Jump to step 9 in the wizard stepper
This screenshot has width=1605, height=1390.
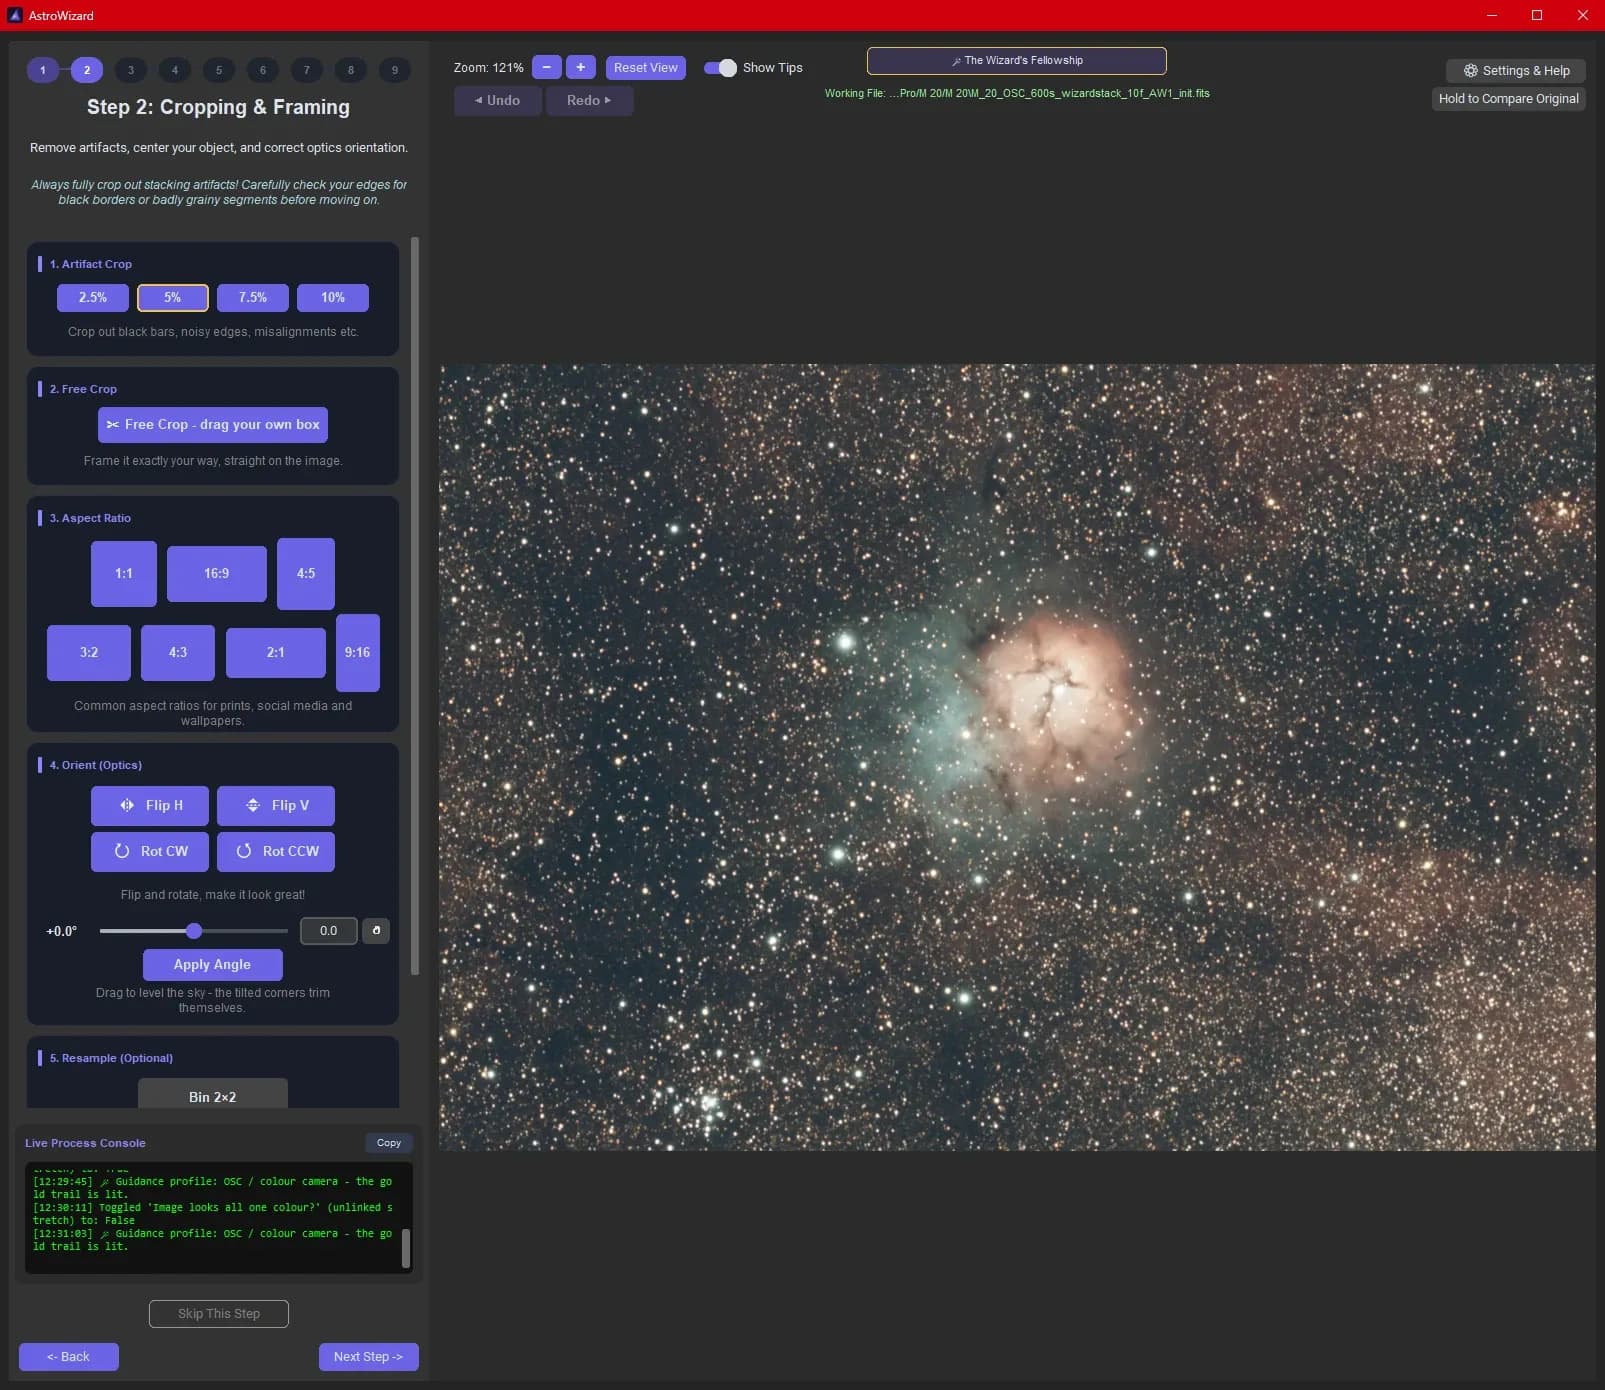pyautogui.click(x=395, y=70)
